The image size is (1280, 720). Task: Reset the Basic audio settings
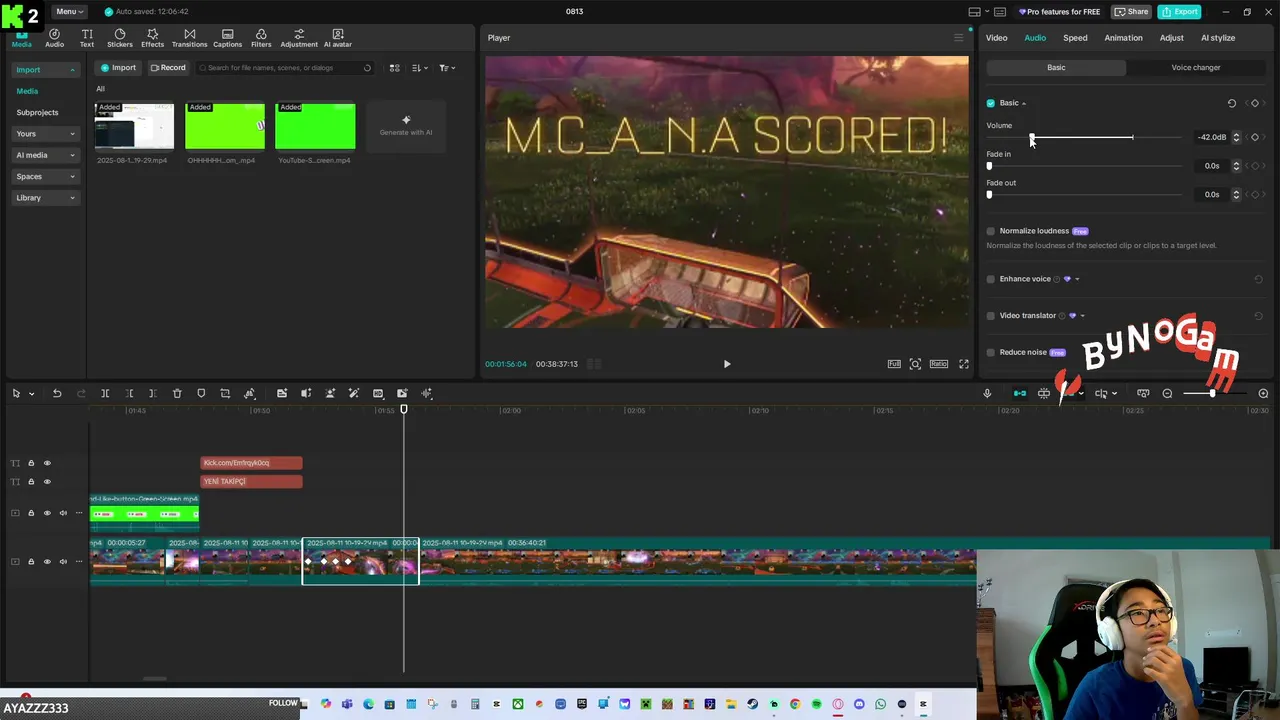point(1232,103)
